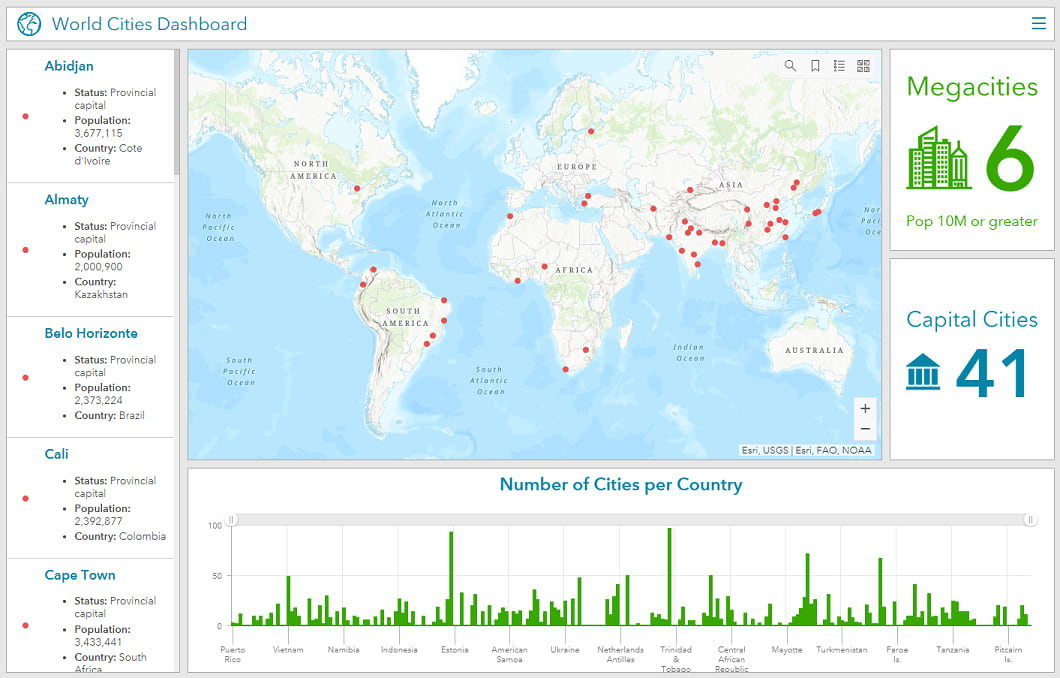The width and height of the screenshot is (1060, 678).
Task: Click the Megacities buildings icon
Action: pos(939,158)
